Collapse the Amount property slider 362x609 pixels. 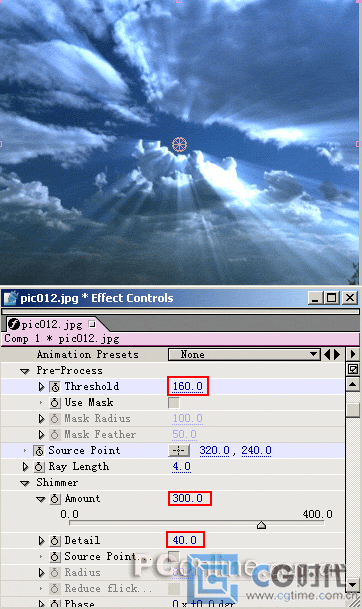pos(41,499)
